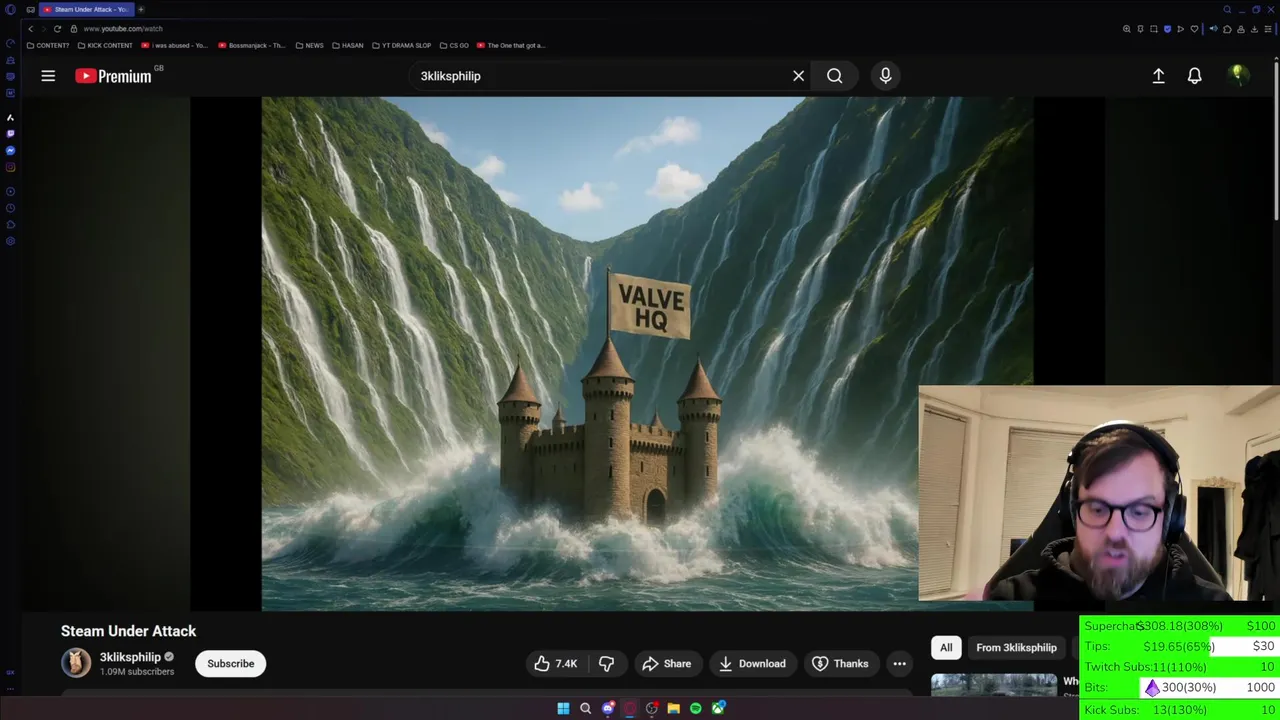Click the page vertical scrollbar
1280x720 pixels.
tap(1276, 140)
